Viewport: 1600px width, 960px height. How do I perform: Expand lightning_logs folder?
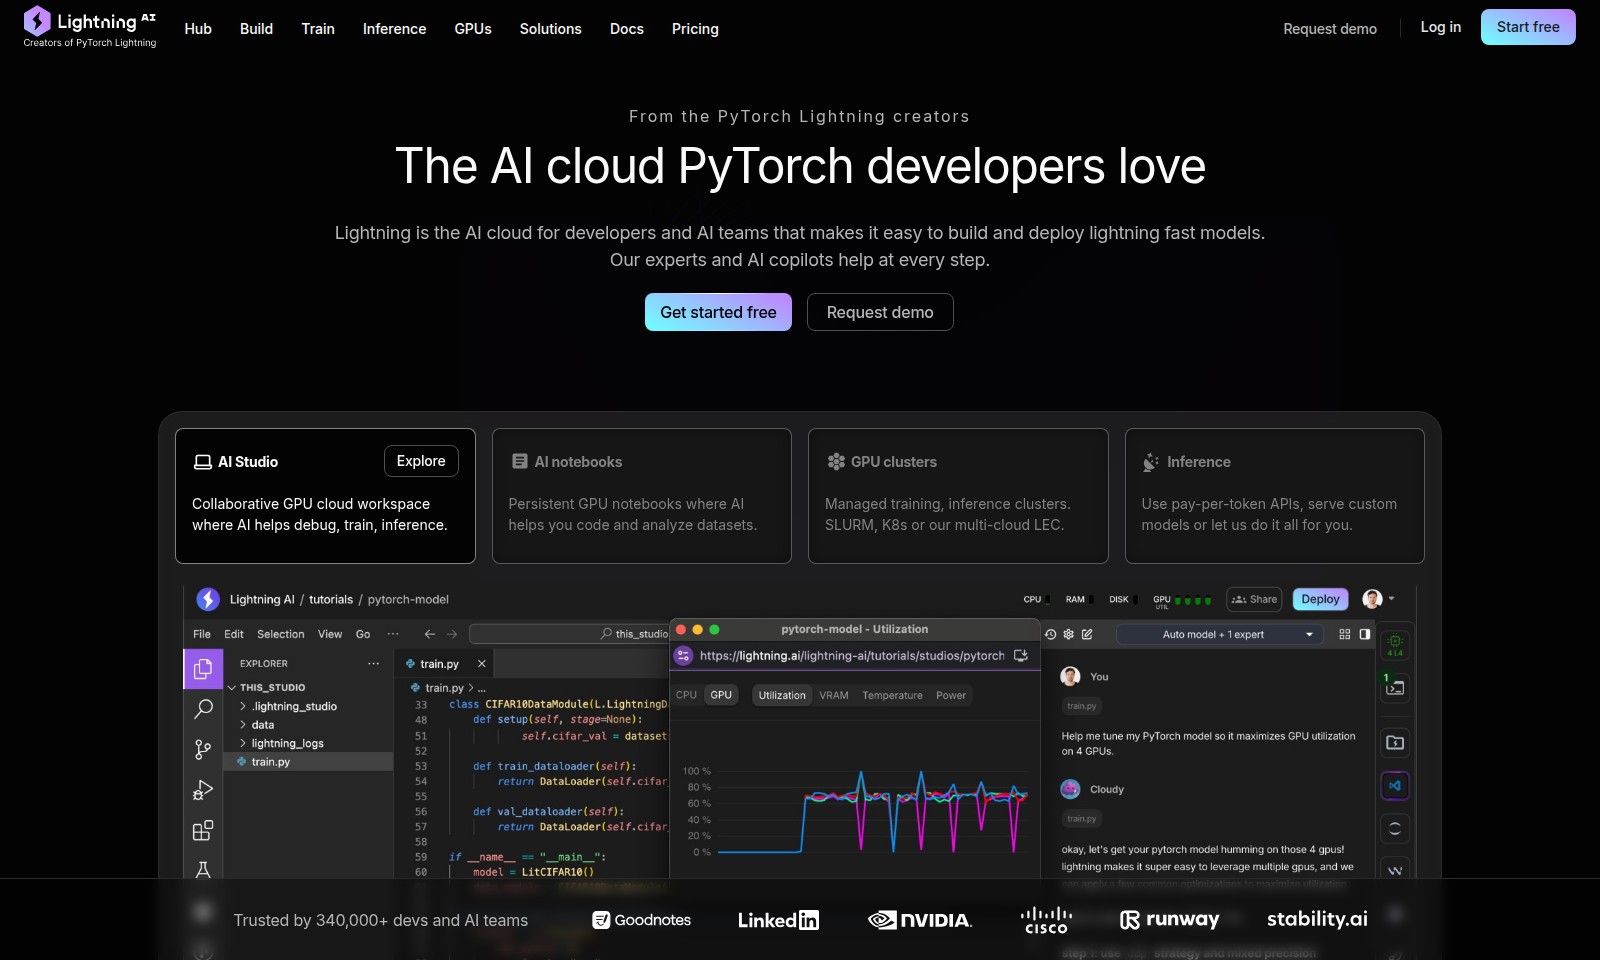(x=282, y=743)
